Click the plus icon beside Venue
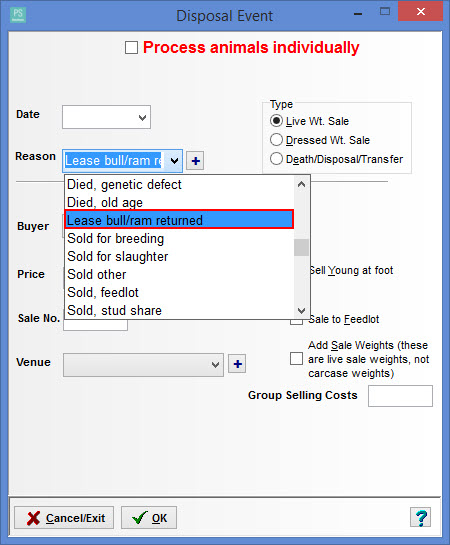450x545 pixels. pyautogui.click(x=237, y=364)
